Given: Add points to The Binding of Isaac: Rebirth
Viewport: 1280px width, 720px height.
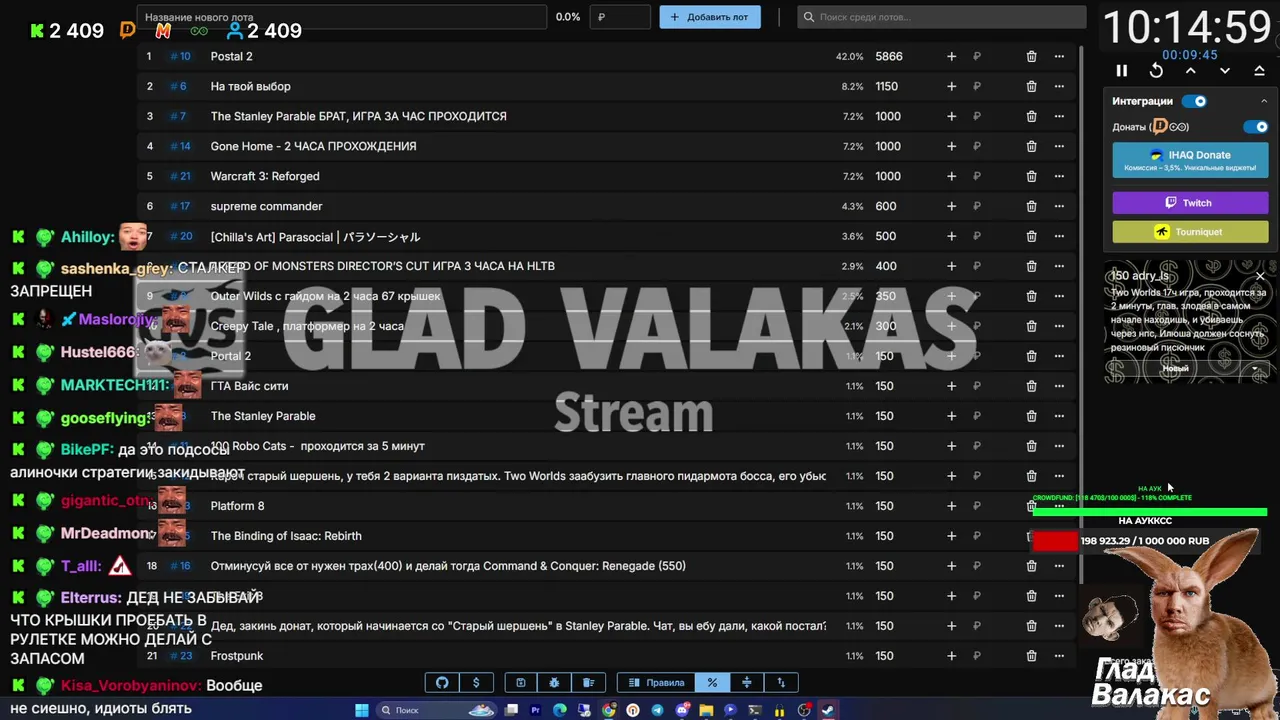Looking at the screenshot, I should coord(951,536).
